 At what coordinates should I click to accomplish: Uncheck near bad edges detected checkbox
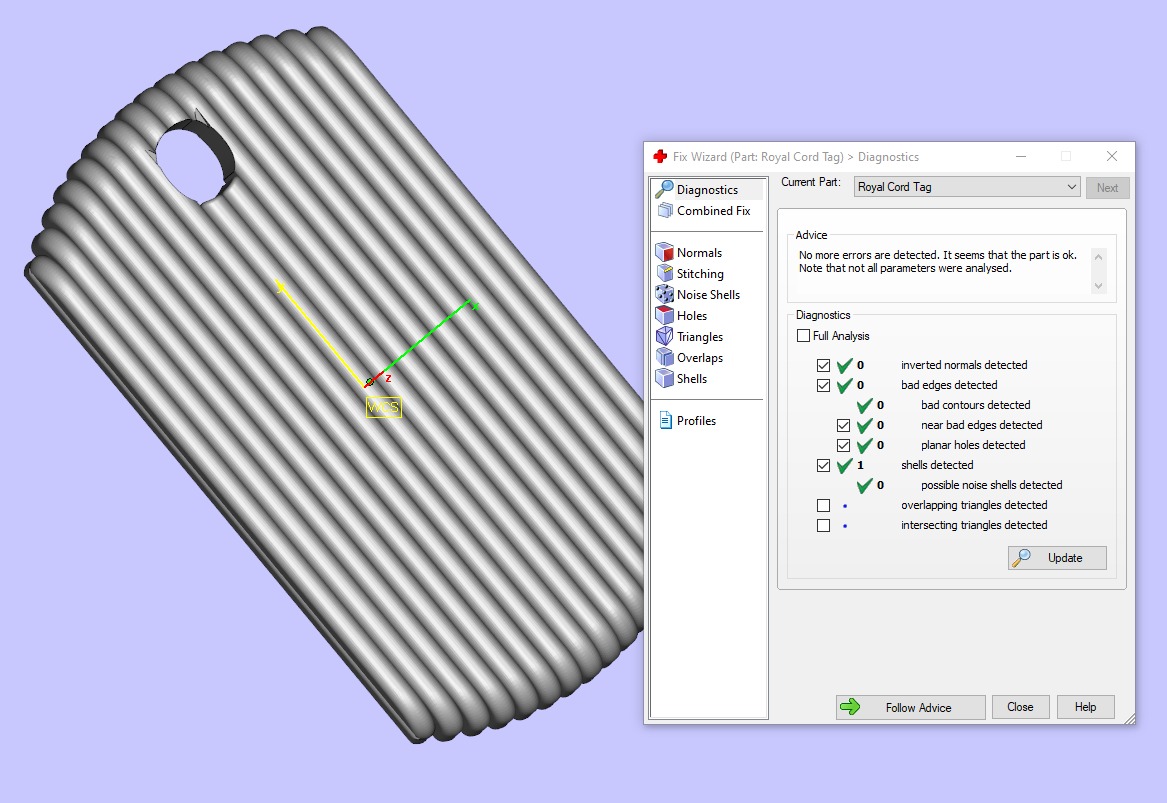click(843, 426)
